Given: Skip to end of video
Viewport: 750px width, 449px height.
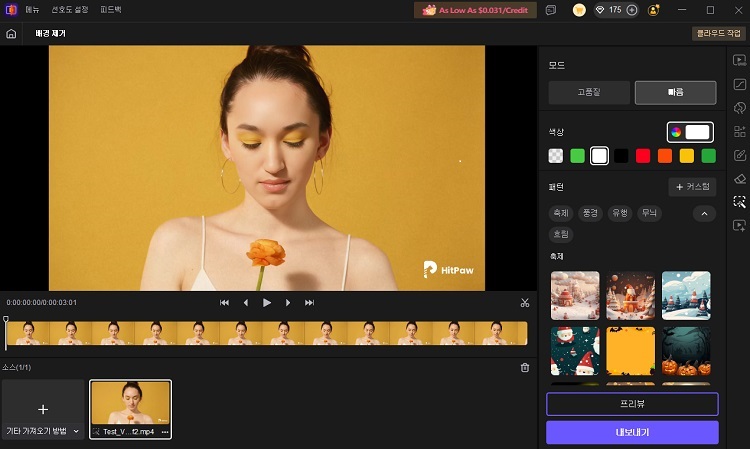Looking at the screenshot, I should click(x=309, y=303).
